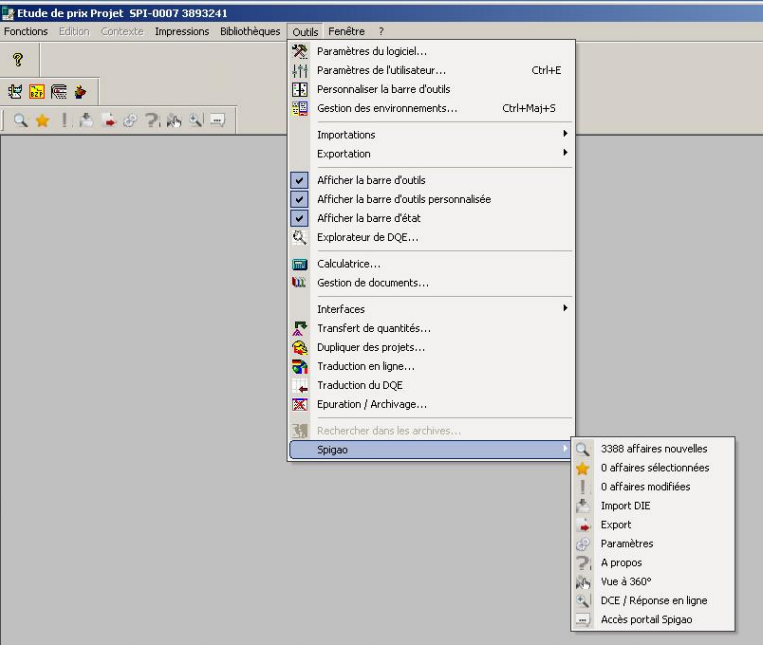
Task: Click the tree structure toolbar icon
Action: click(15, 91)
